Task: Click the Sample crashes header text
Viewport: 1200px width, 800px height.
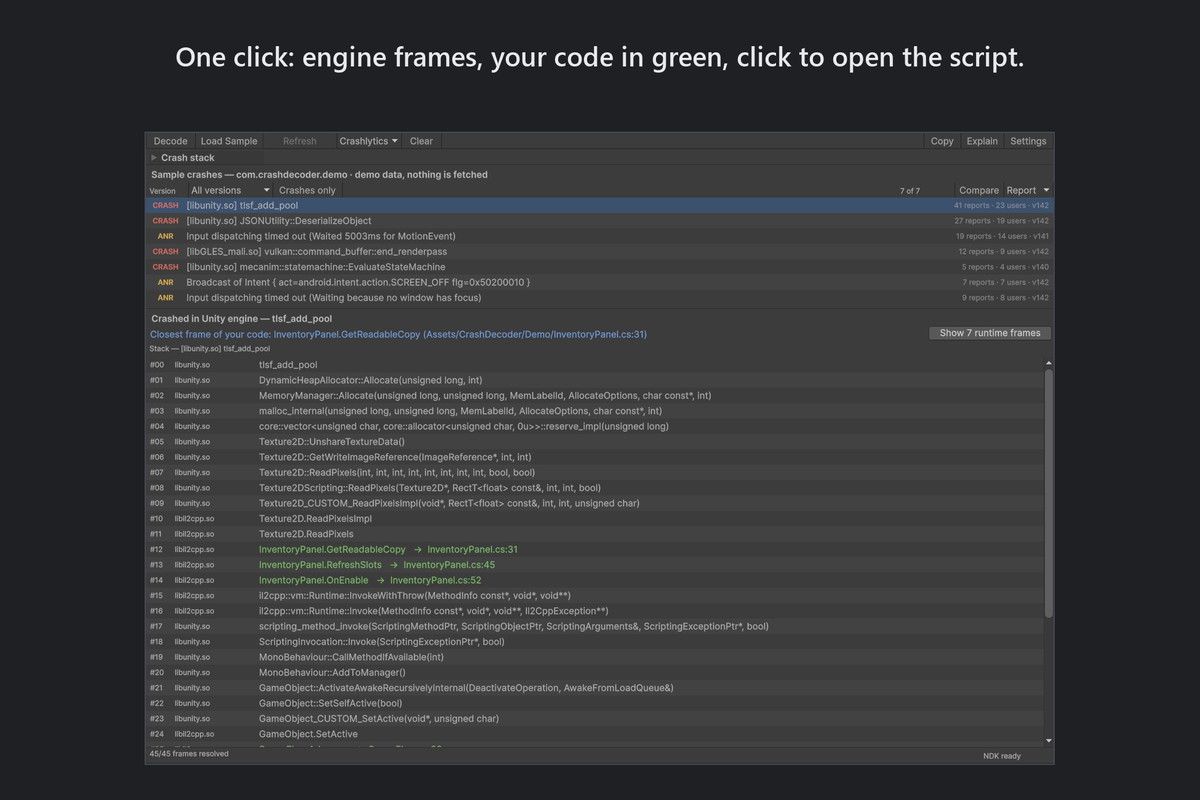Action: pos(319,175)
